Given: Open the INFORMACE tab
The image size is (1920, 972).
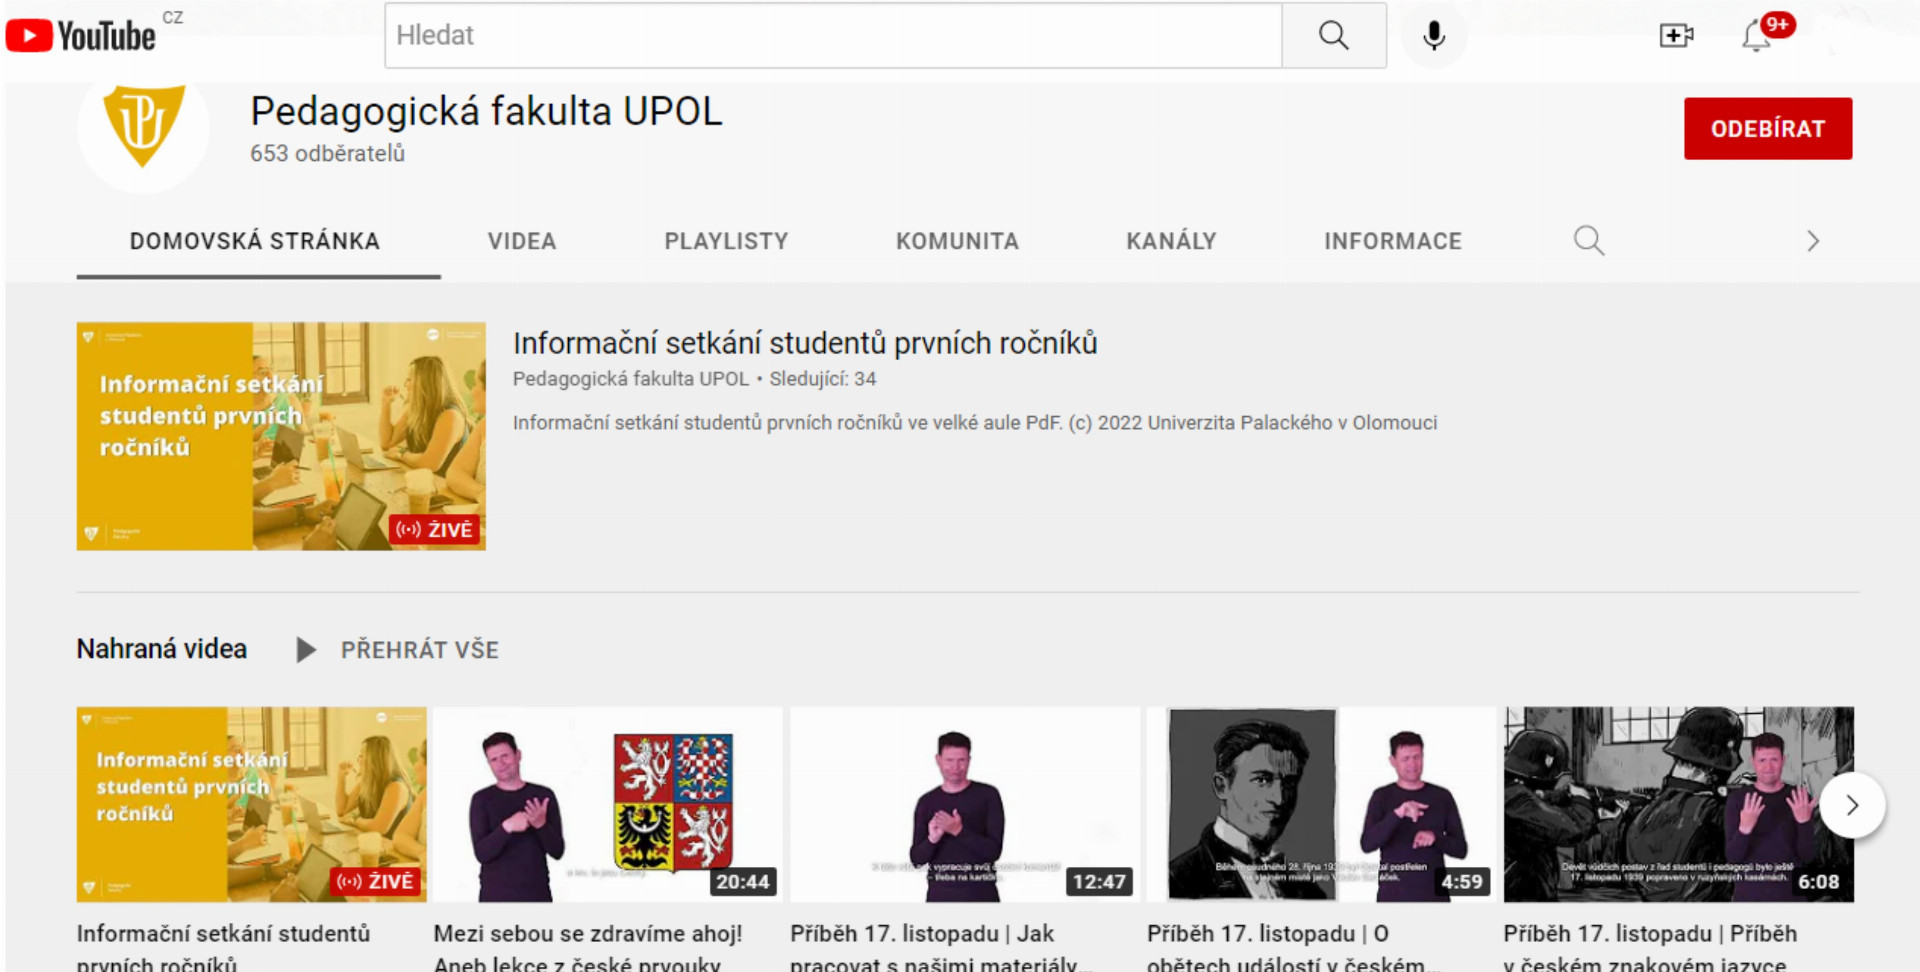Looking at the screenshot, I should click(x=1393, y=241).
